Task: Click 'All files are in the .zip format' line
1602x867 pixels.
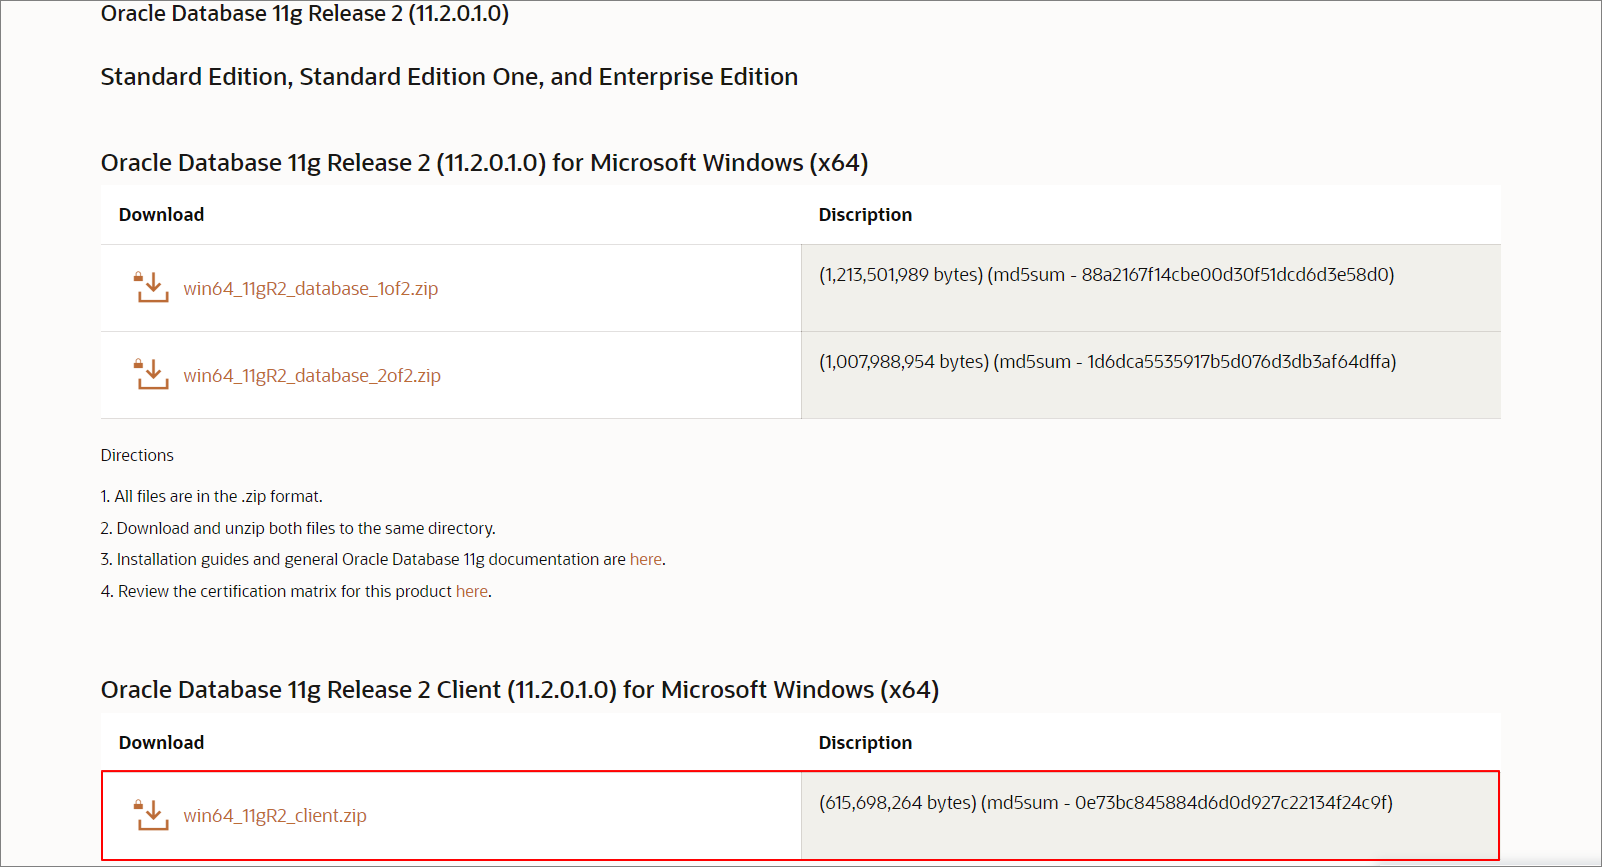Action: 212,497
